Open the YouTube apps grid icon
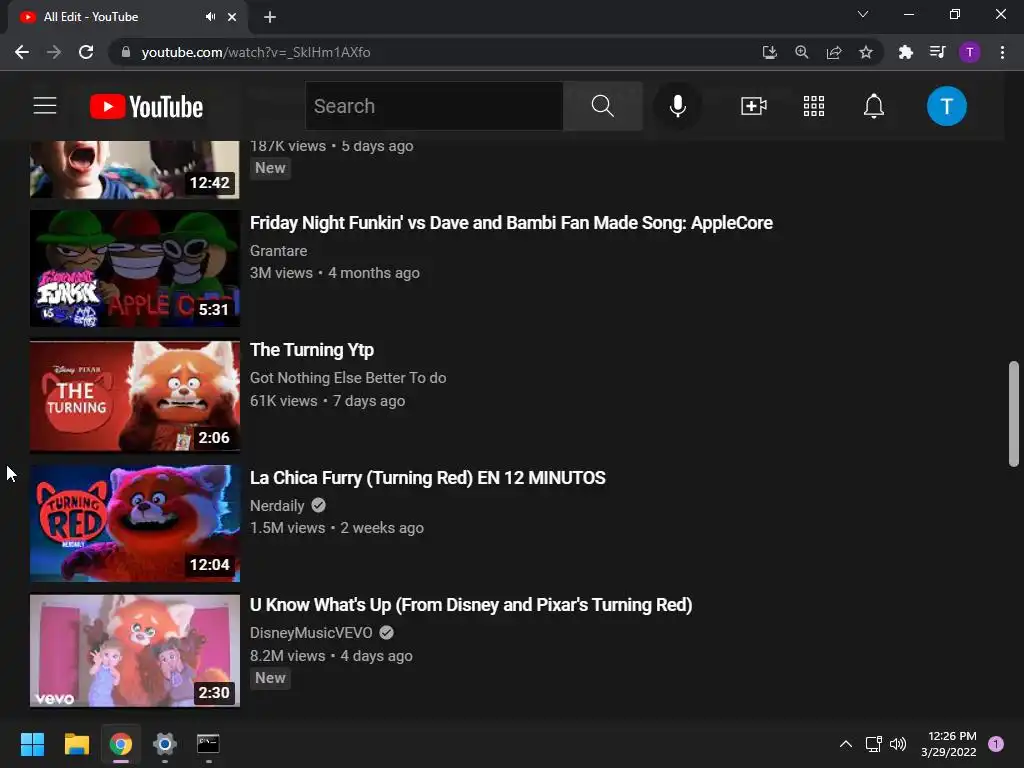Viewport: 1024px width, 768px height. (814, 106)
